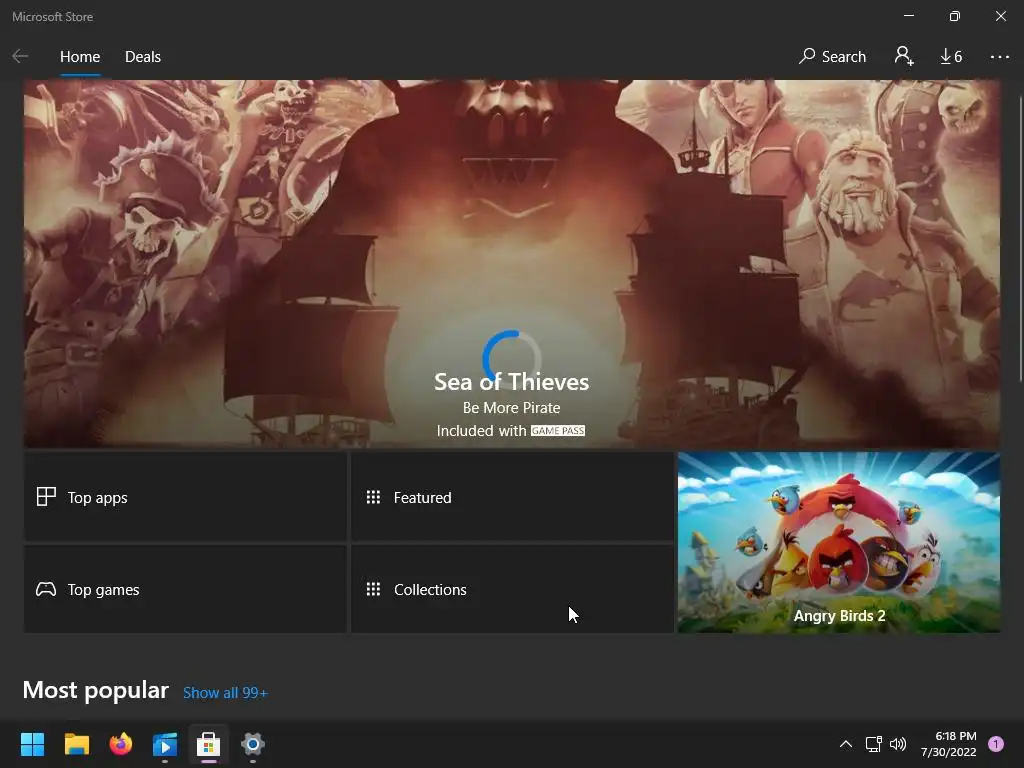Open Search in the Store
The width and height of the screenshot is (1024, 768).
pyautogui.click(x=832, y=57)
